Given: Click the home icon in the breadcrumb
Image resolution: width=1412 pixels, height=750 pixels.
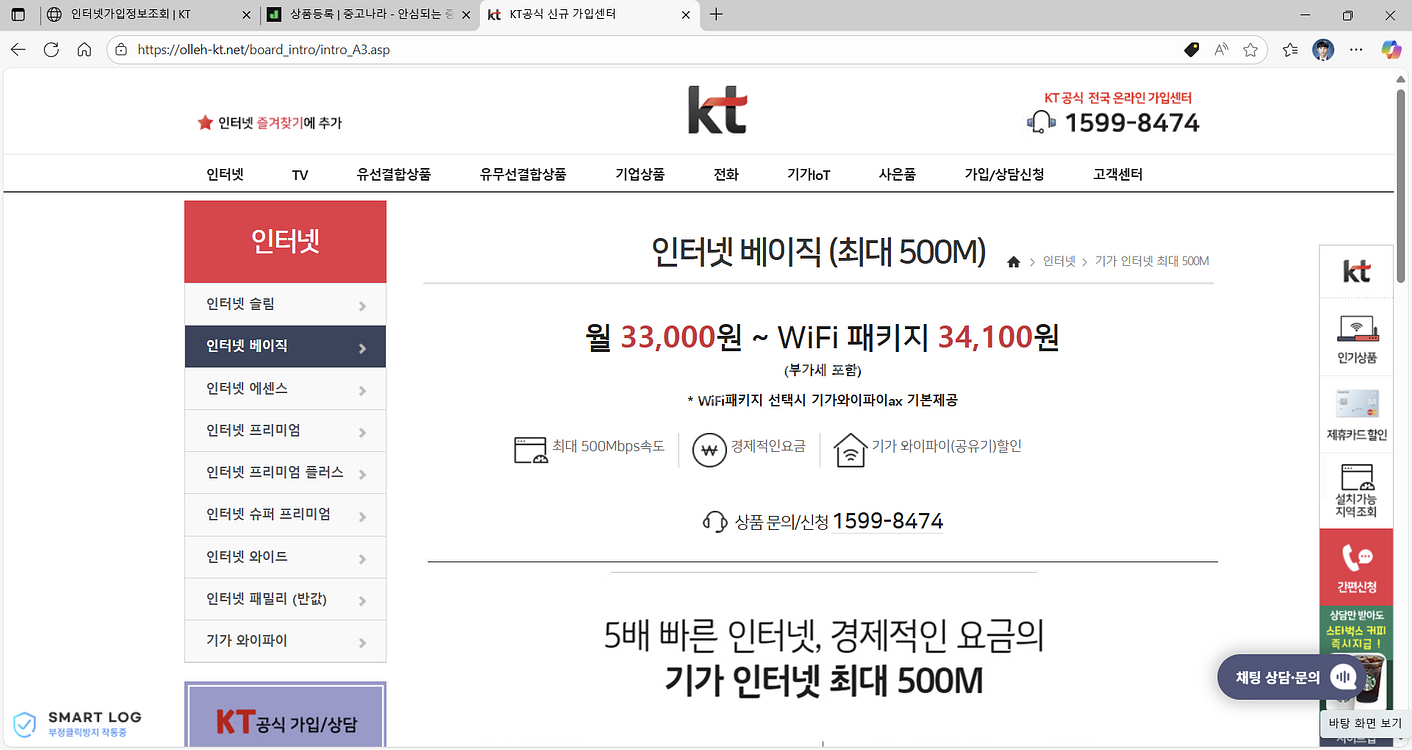Looking at the screenshot, I should point(1013,262).
